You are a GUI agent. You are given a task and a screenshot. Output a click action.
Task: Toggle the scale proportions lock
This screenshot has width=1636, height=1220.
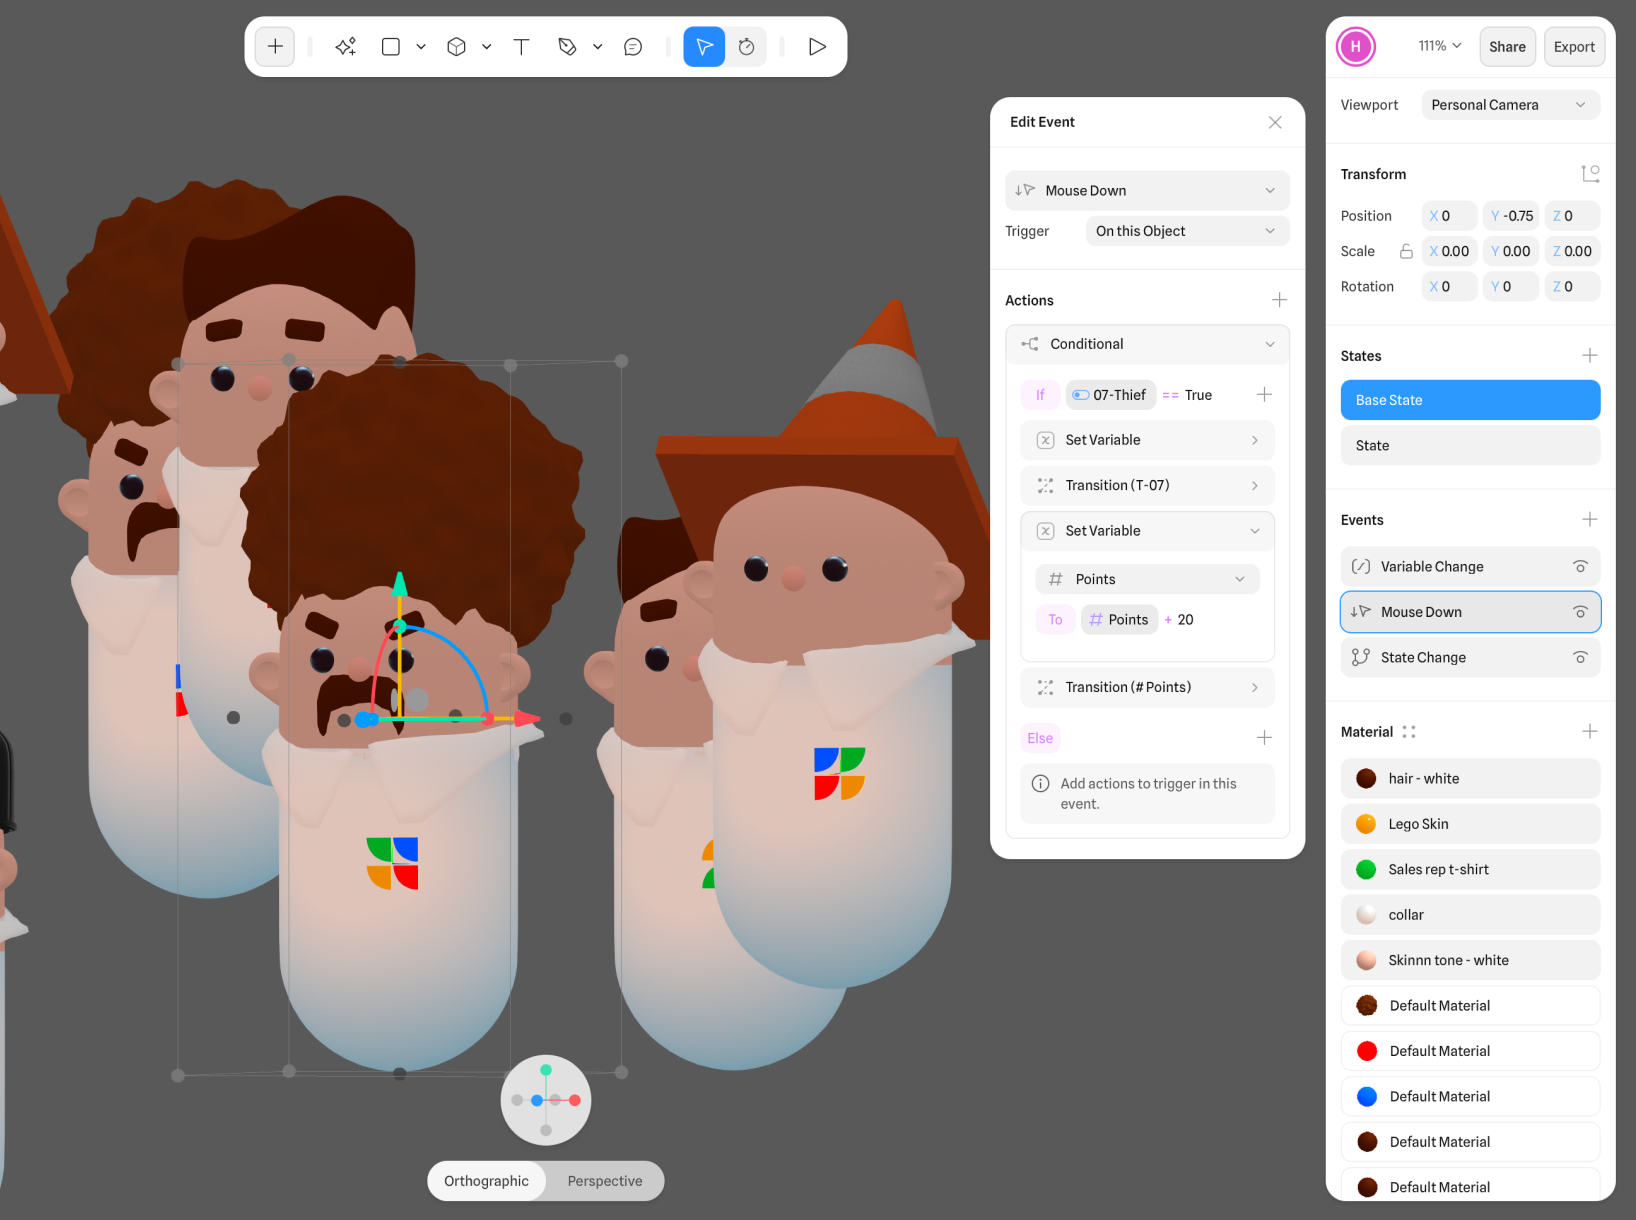click(x=1406, y=251)
